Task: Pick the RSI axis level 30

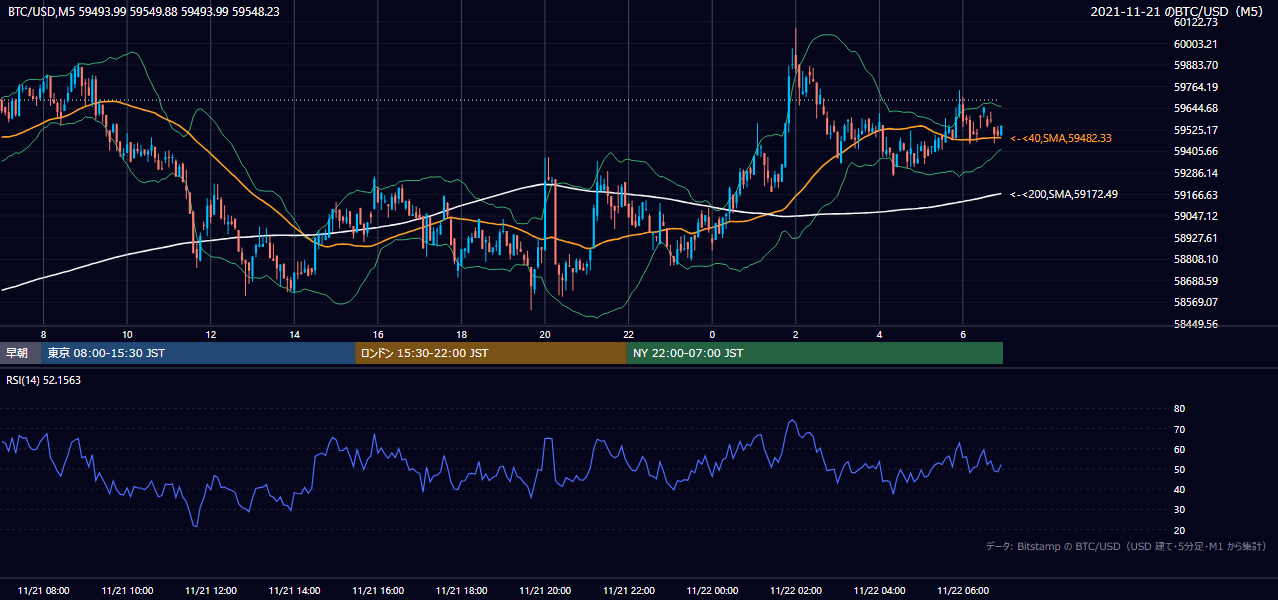Action: click(x=1179, y=510)
